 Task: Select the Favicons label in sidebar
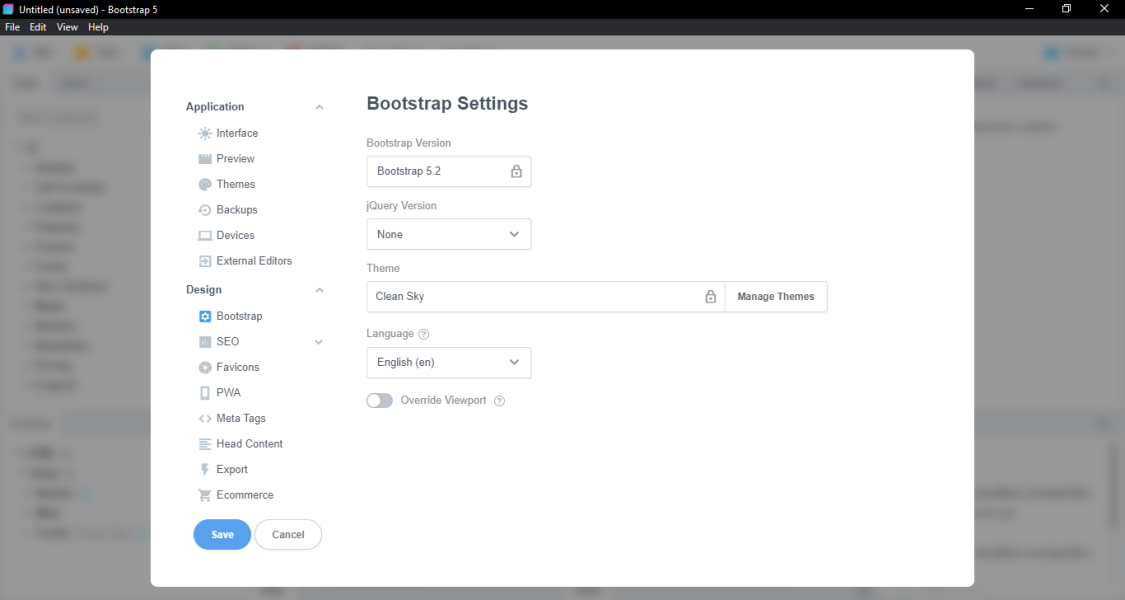pos(237,367)
